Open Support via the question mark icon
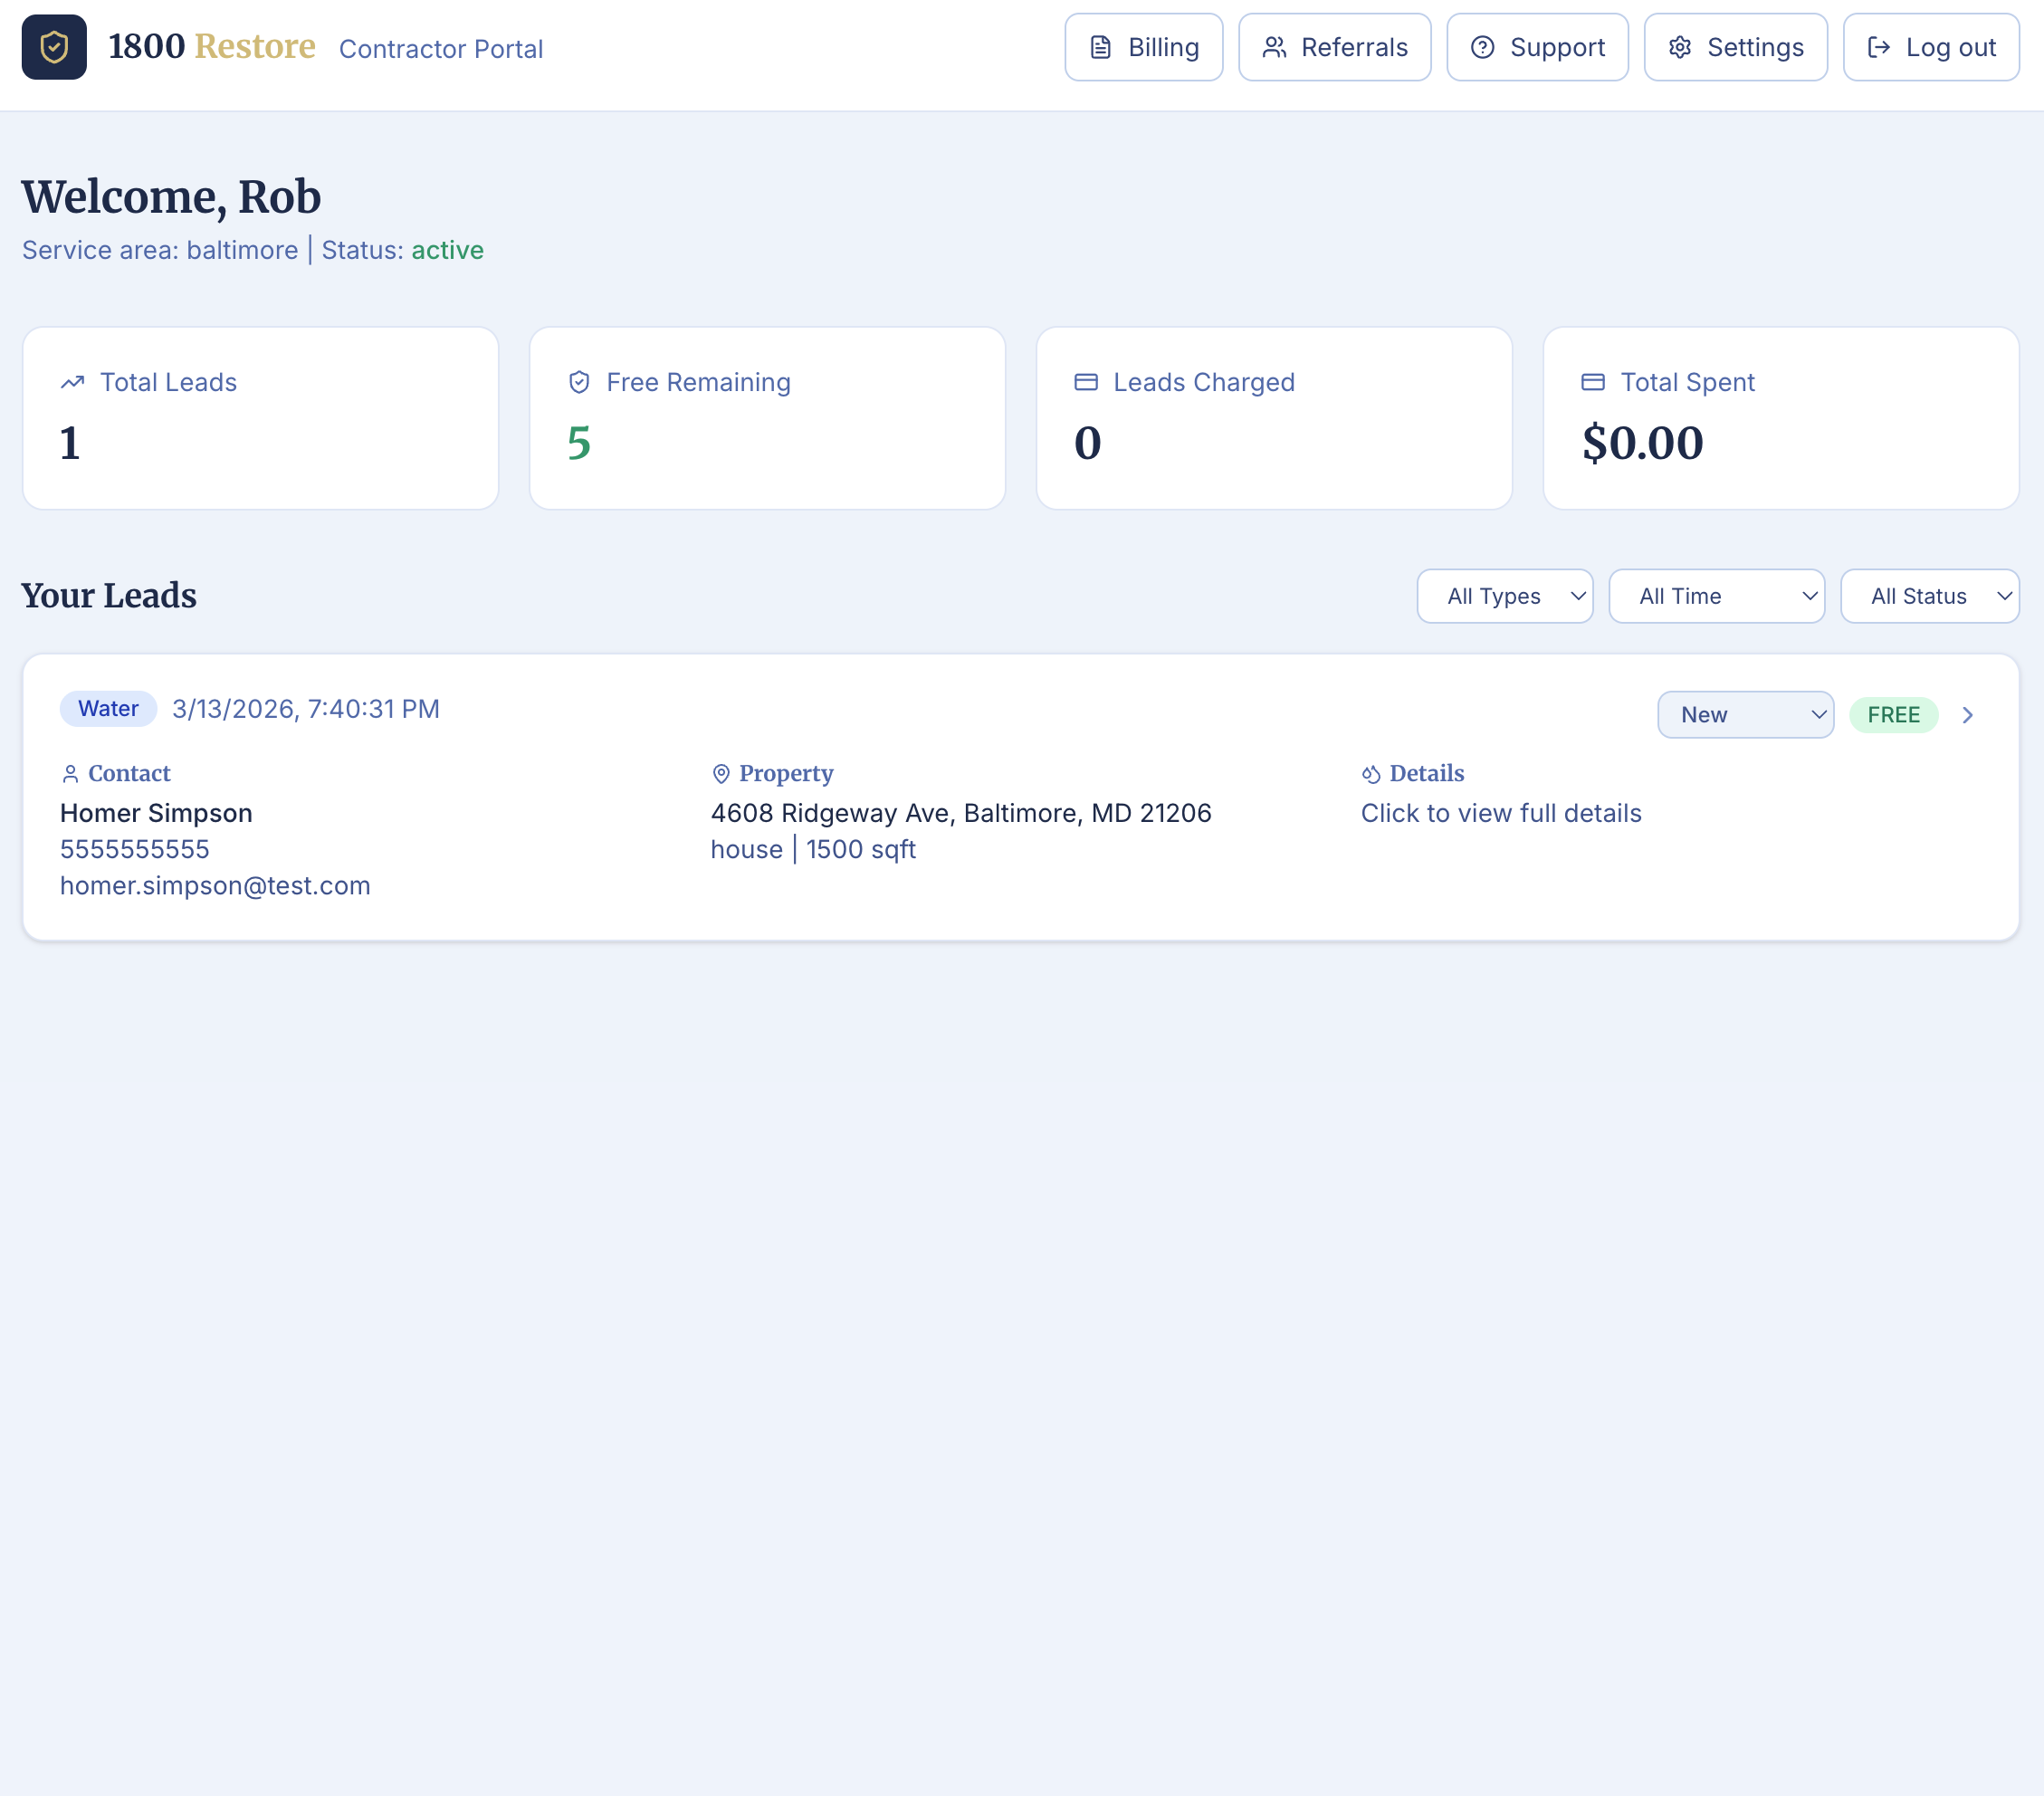The image size is (2044, 1796). pyautogui.click(x=1483, y=46)
